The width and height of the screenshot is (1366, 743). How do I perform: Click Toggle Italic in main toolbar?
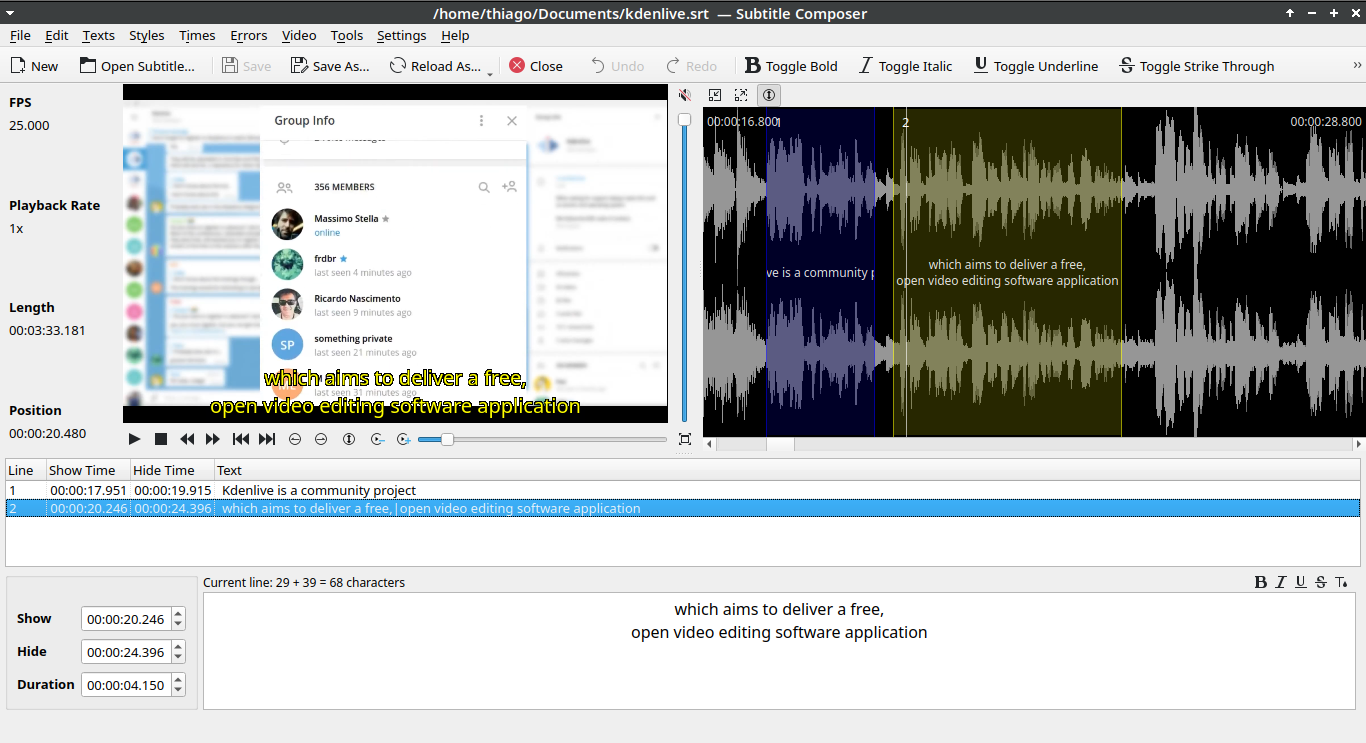coord(905,66)
